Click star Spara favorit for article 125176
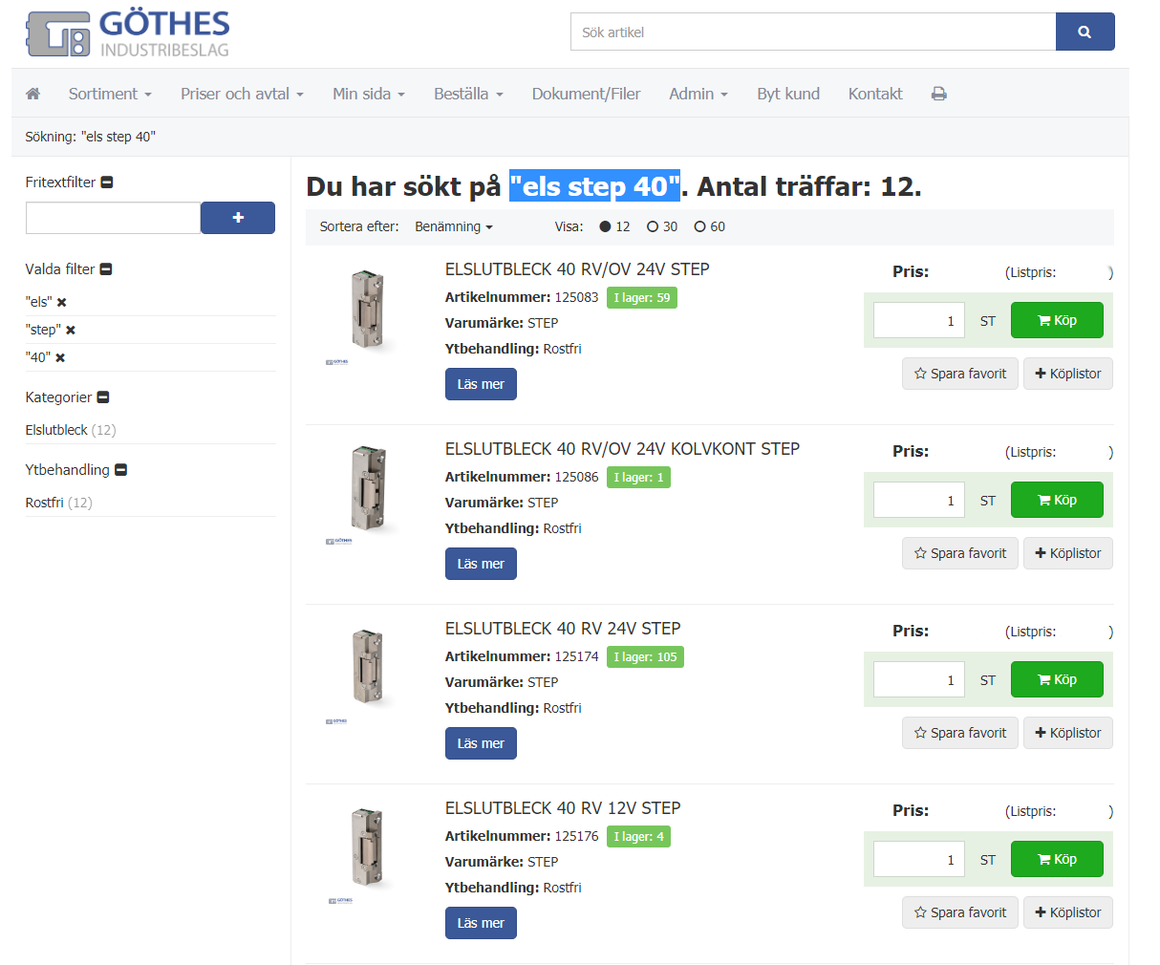The width and height of the screenshot is (1160, 965). [x=960, y=912]
